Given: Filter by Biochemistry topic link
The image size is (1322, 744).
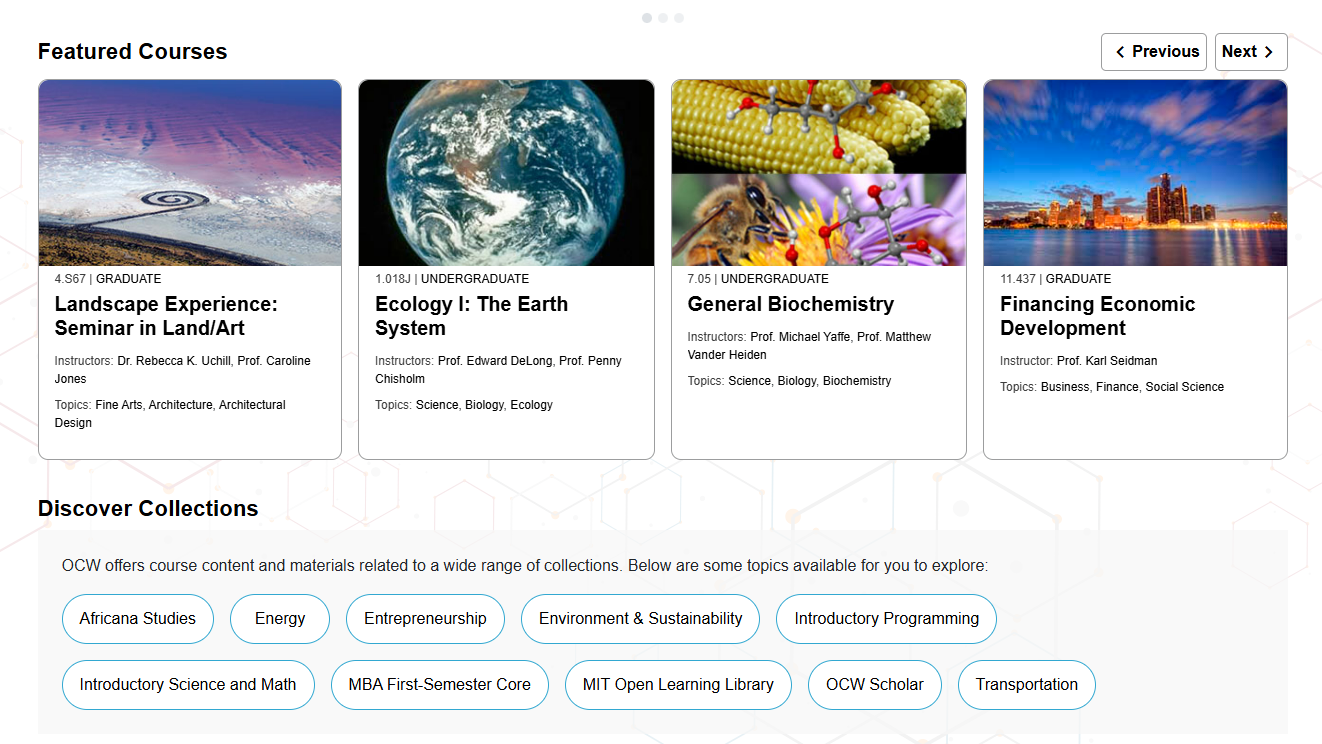Looking at the screenshot, I should click(x=857, y=381).
